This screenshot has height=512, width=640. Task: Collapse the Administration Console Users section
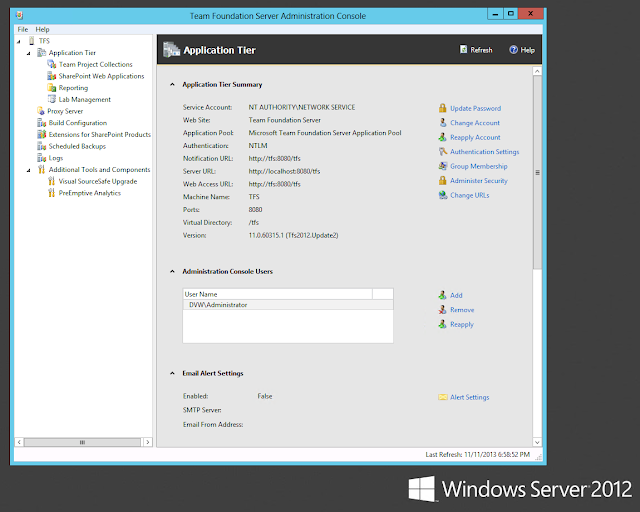172,272
